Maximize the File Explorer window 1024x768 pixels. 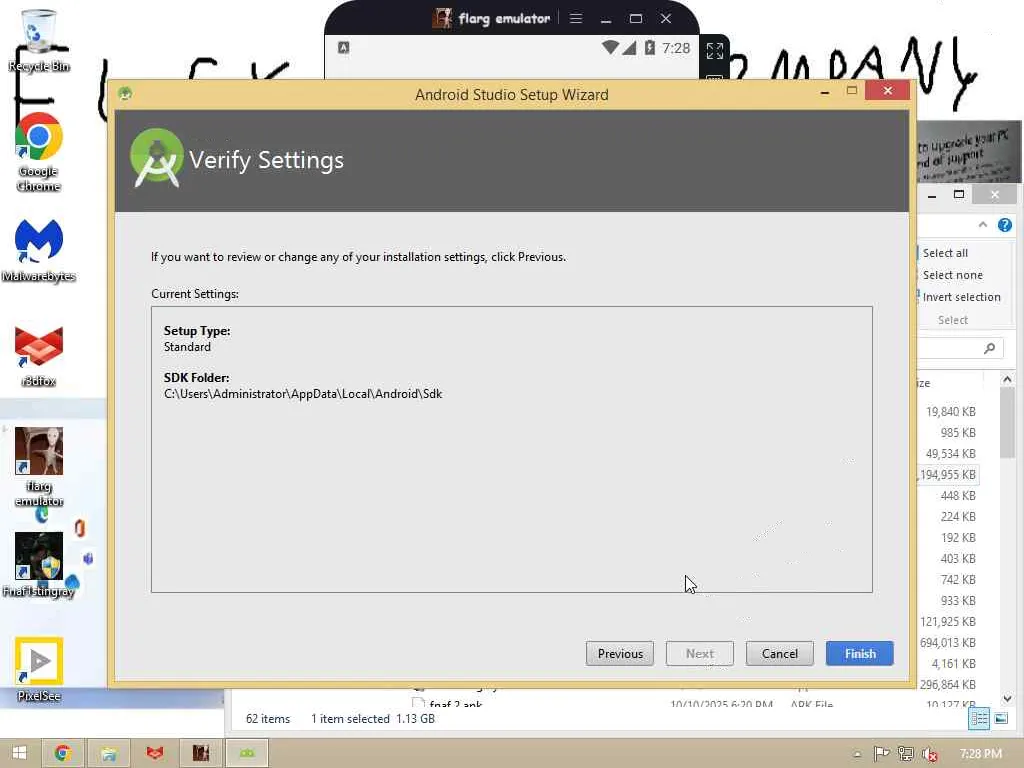pyautogui.click(x=959, y=195)
